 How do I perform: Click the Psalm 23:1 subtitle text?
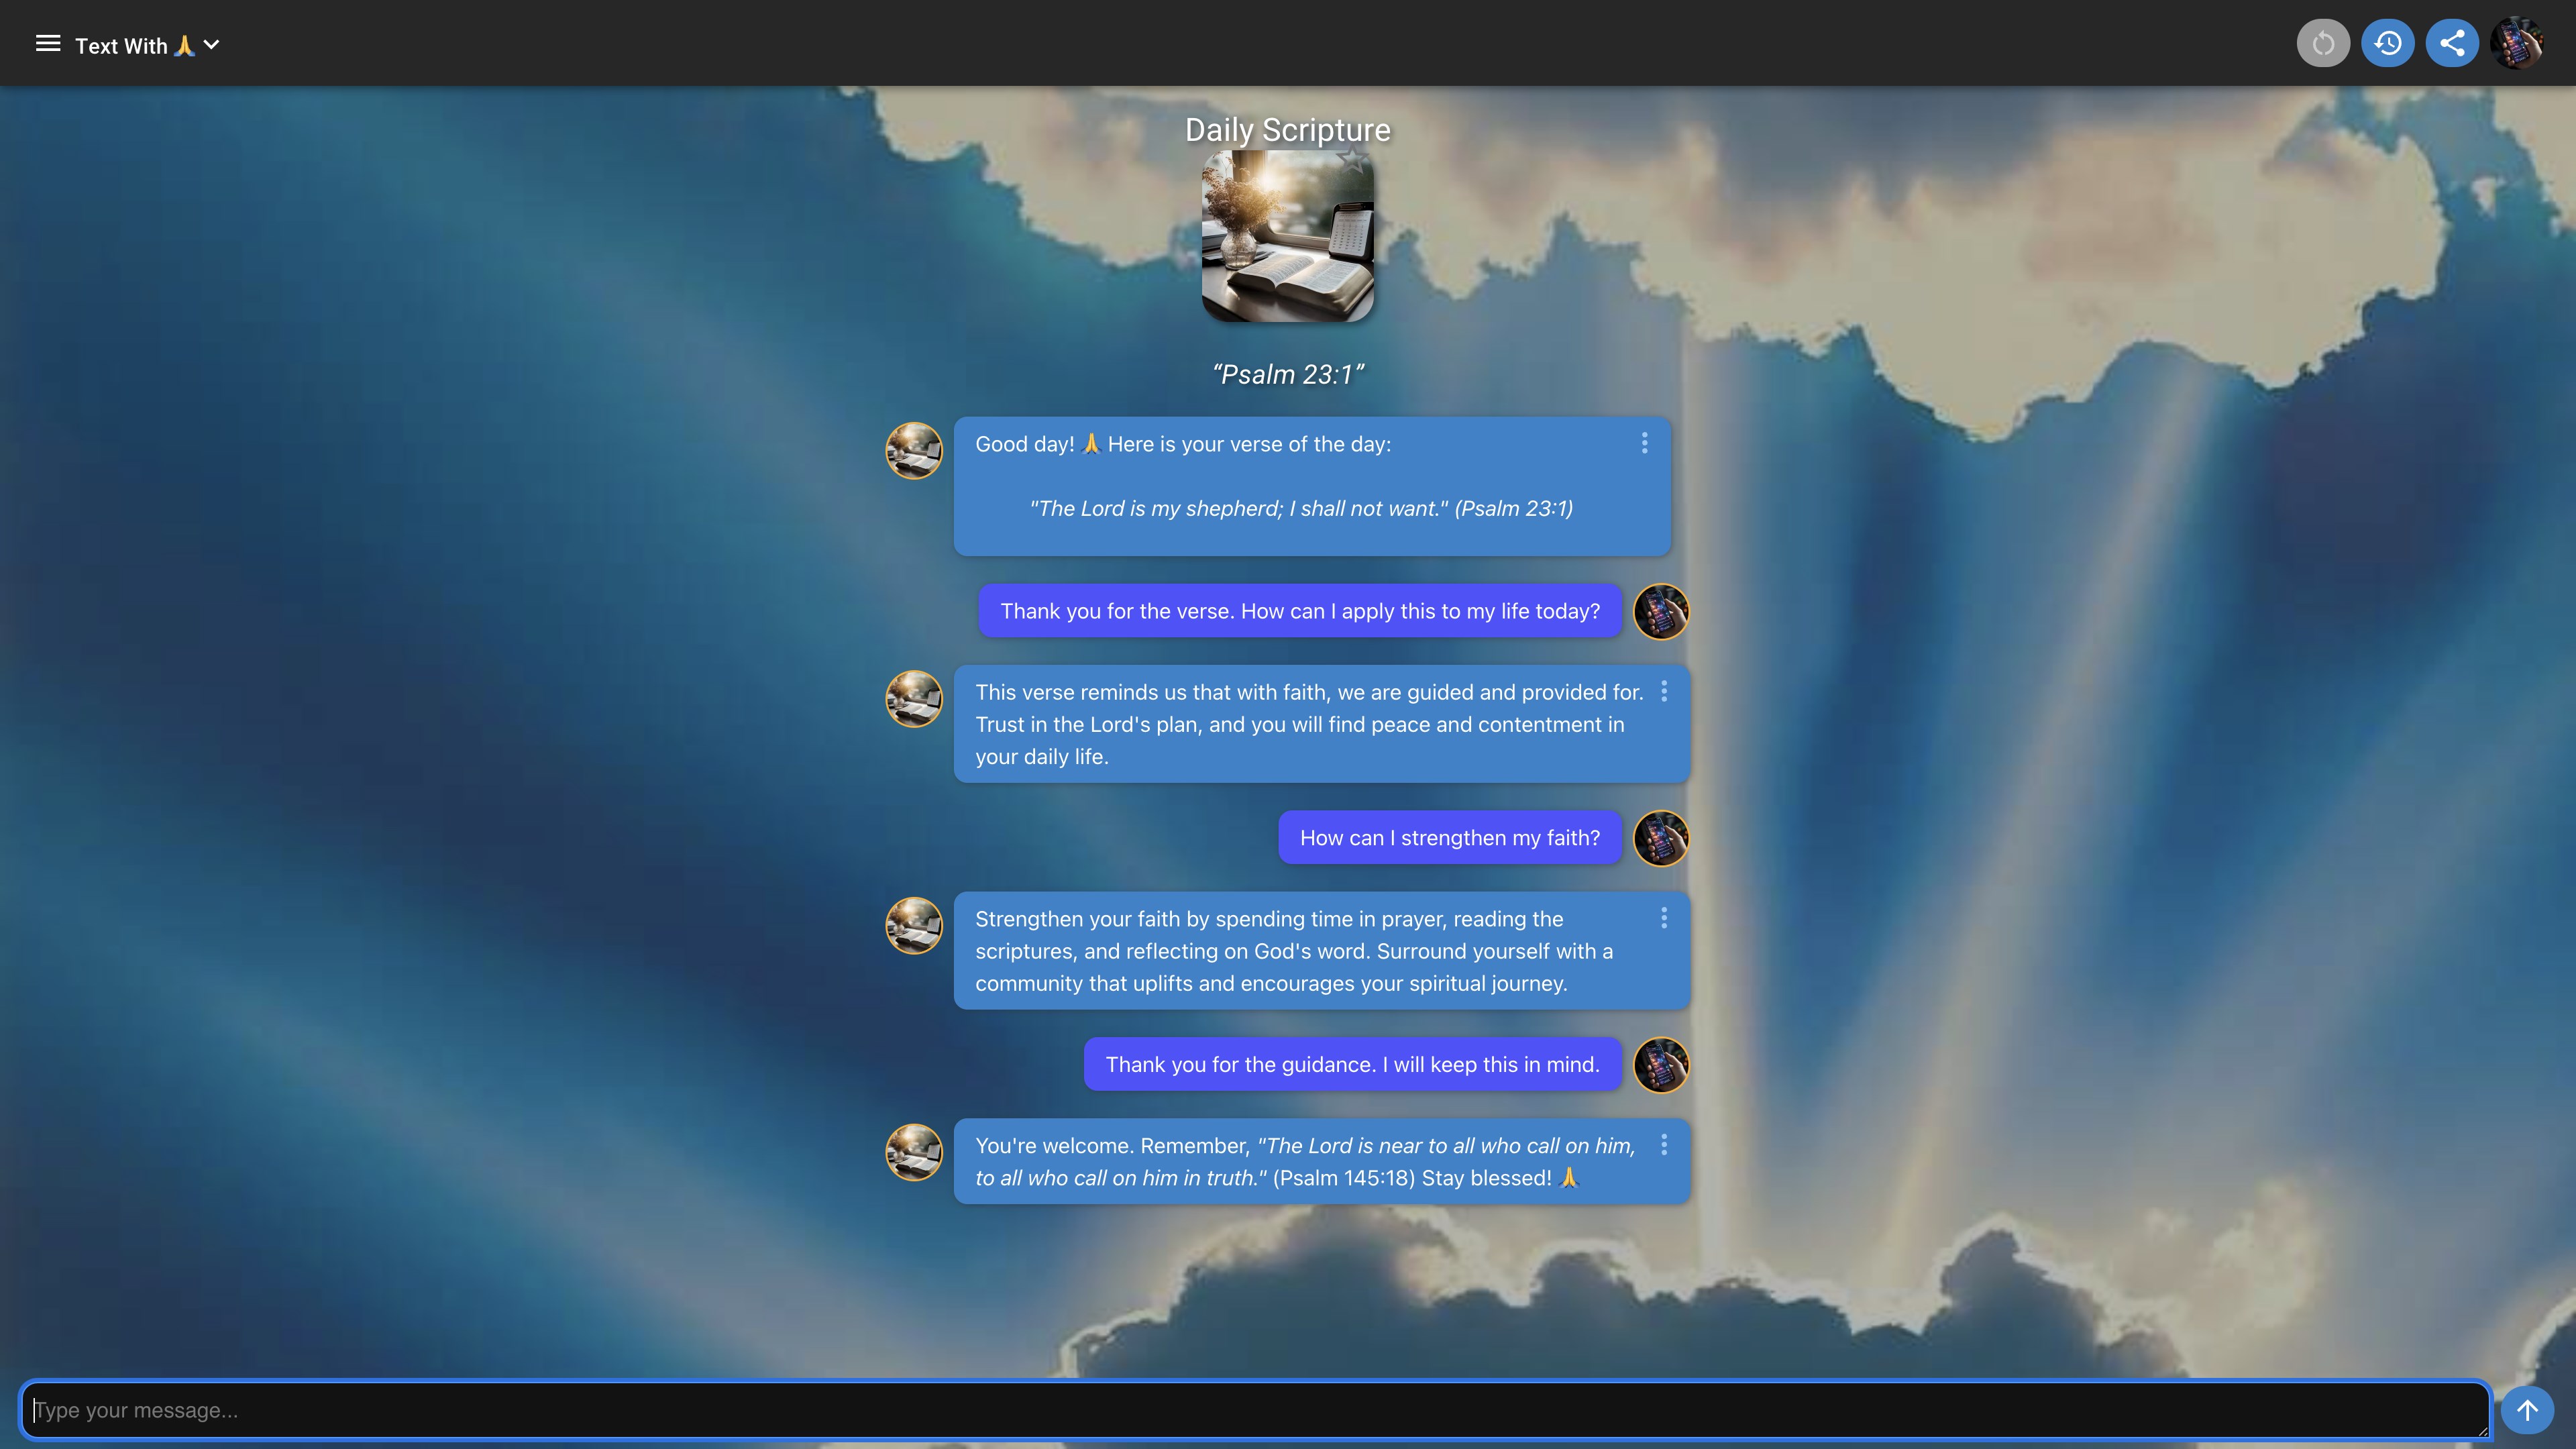1287,374
